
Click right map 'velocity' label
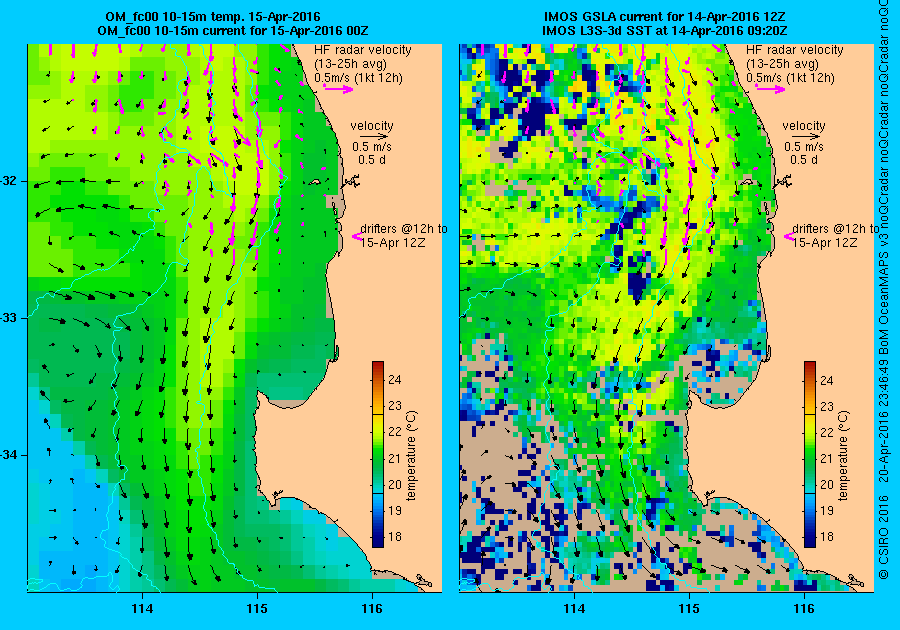click(x=804, y=126)
